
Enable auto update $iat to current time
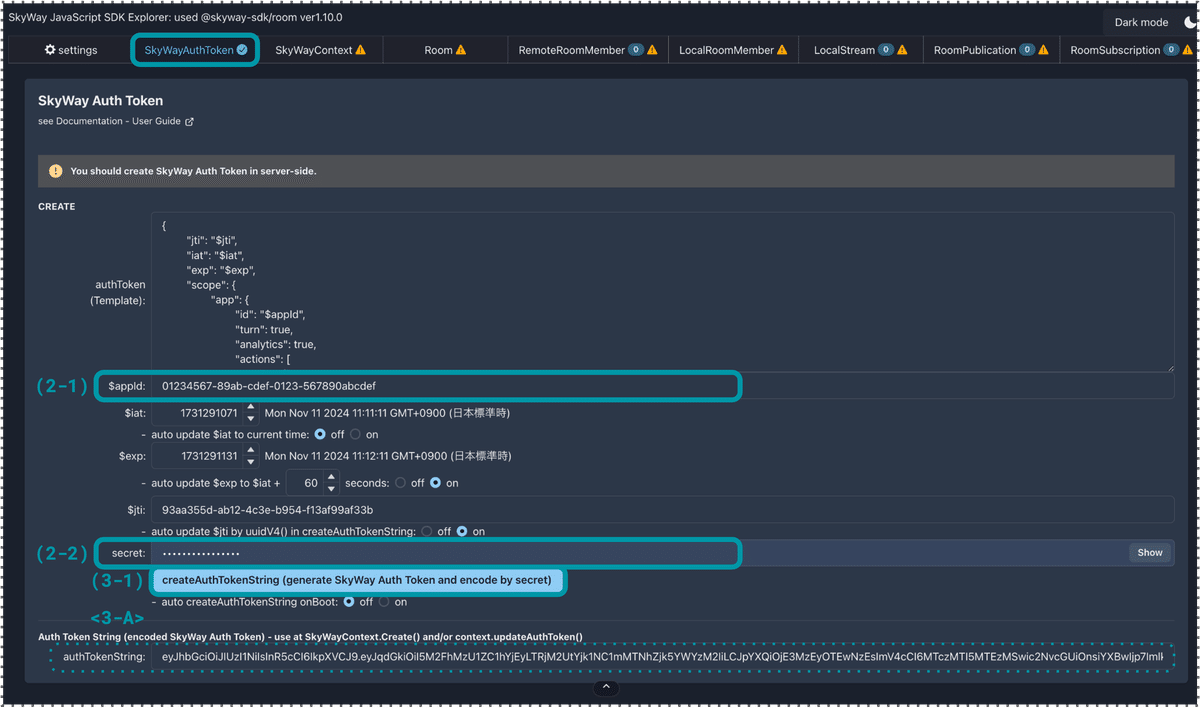356,434
